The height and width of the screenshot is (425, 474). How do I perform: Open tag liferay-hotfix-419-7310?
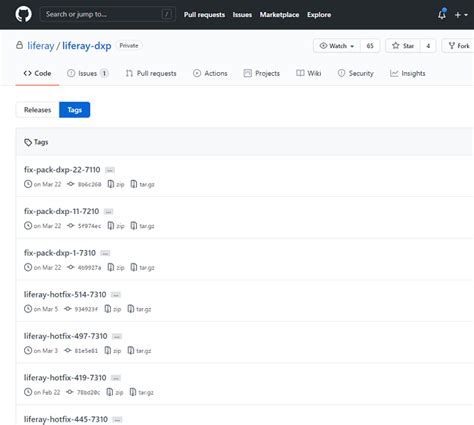[65, 378]
